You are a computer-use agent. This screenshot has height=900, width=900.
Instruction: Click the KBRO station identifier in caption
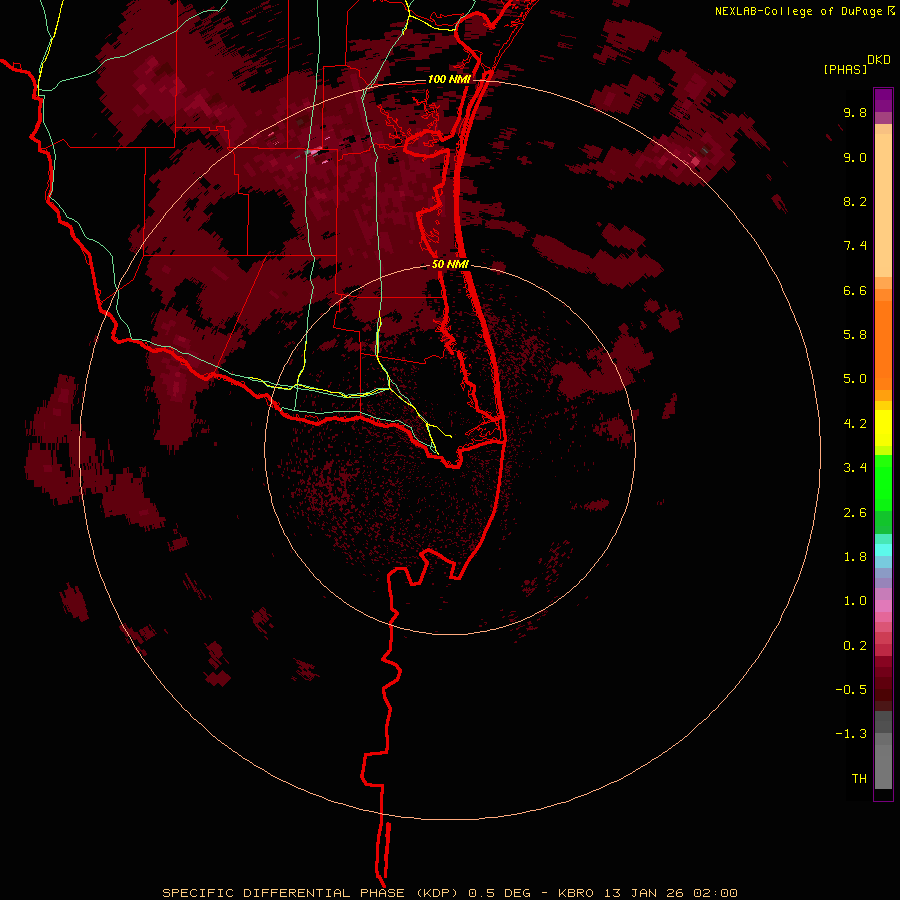pos(574,893)
